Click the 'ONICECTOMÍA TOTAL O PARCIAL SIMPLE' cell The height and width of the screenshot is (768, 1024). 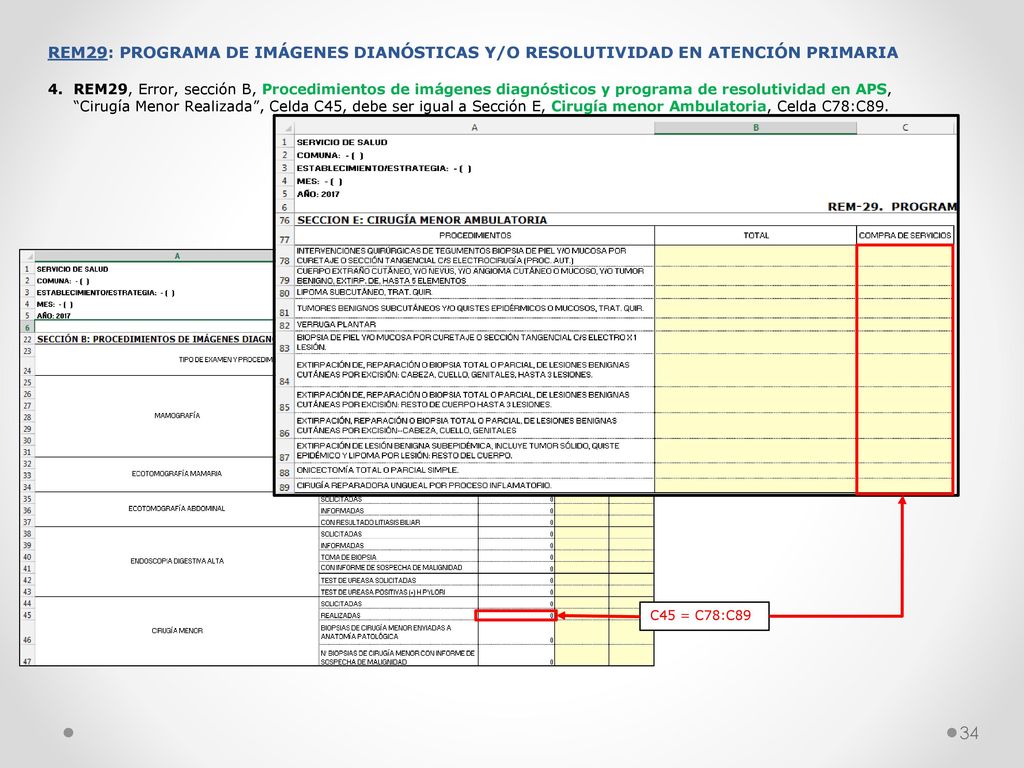point(475,470)
